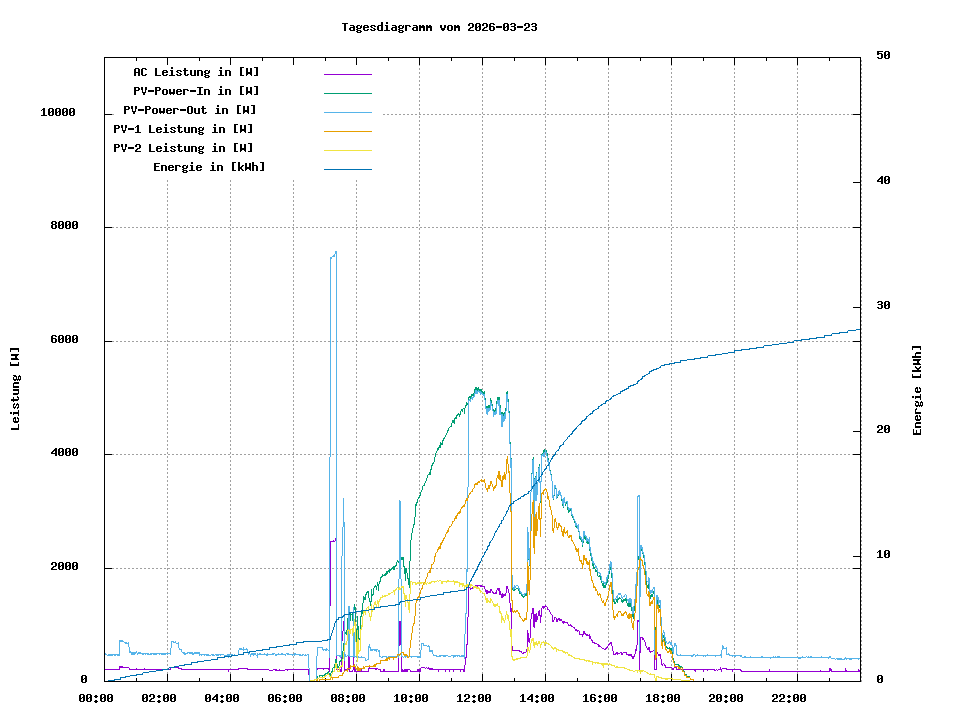
Task: Click the PV-1 Leistung legend label
Action: click(183, 129)
